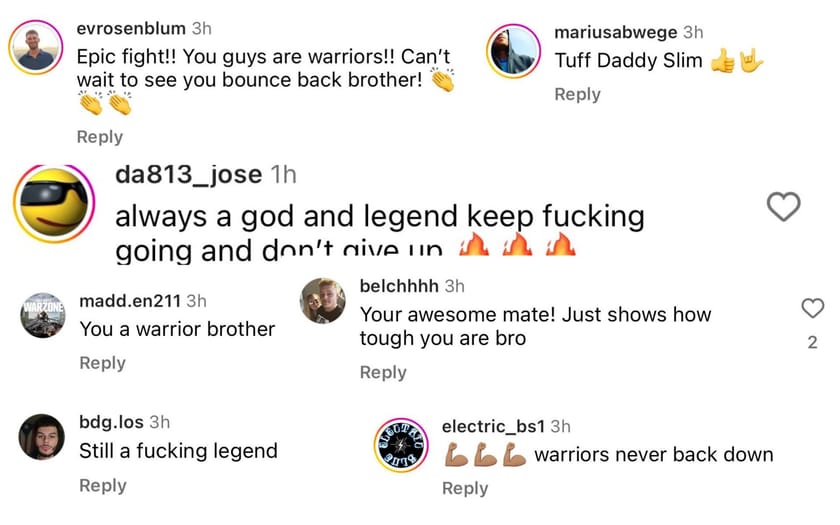Open the mariusabwege username link
Screen dimensions: 840x525
click(616, 33)
